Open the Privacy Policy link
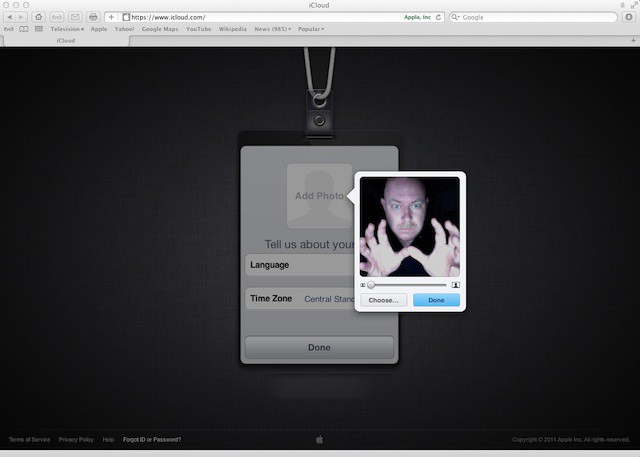This screenshot has width=640, height=457. (76, 439)
